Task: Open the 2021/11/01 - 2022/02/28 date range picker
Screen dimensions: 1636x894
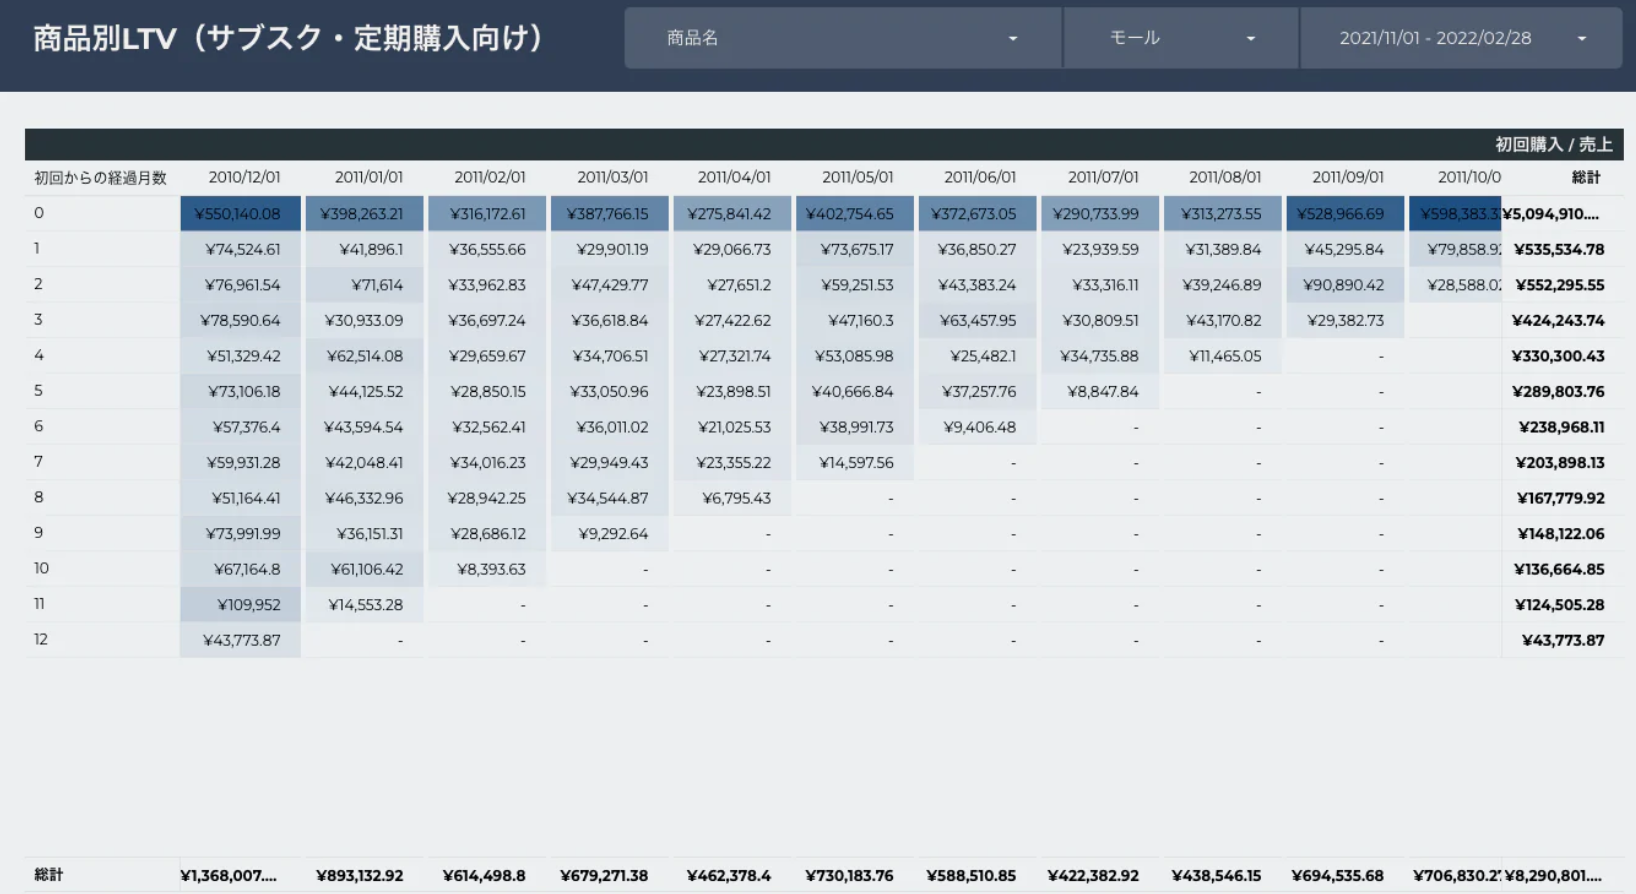Action: (x=1461, y=38)
